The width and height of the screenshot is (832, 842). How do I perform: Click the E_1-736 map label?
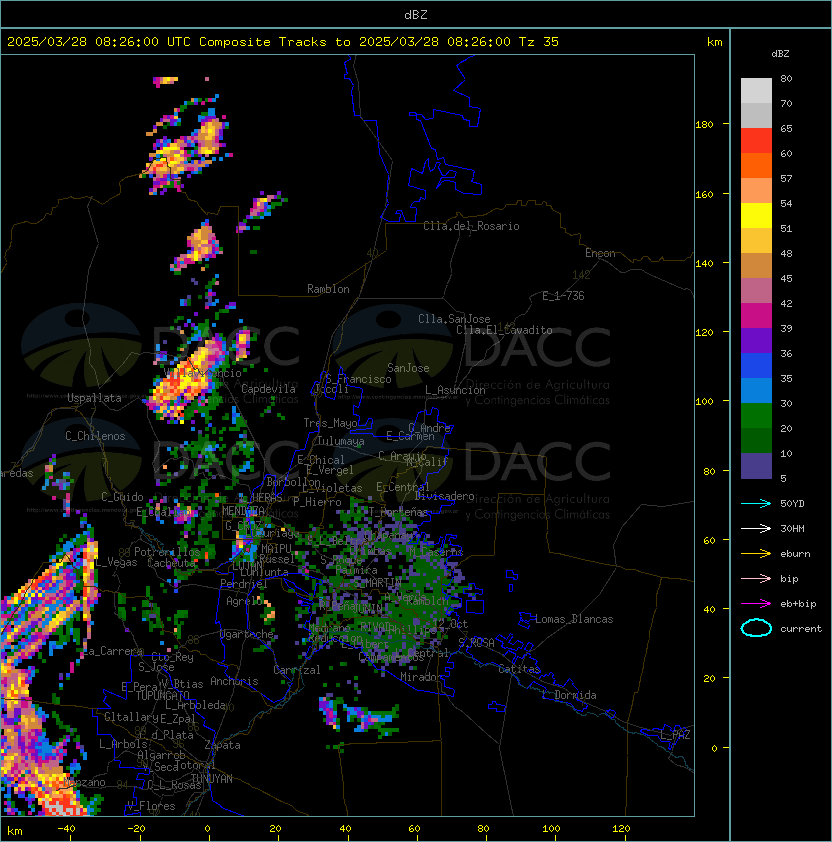(x=563, y=296)
